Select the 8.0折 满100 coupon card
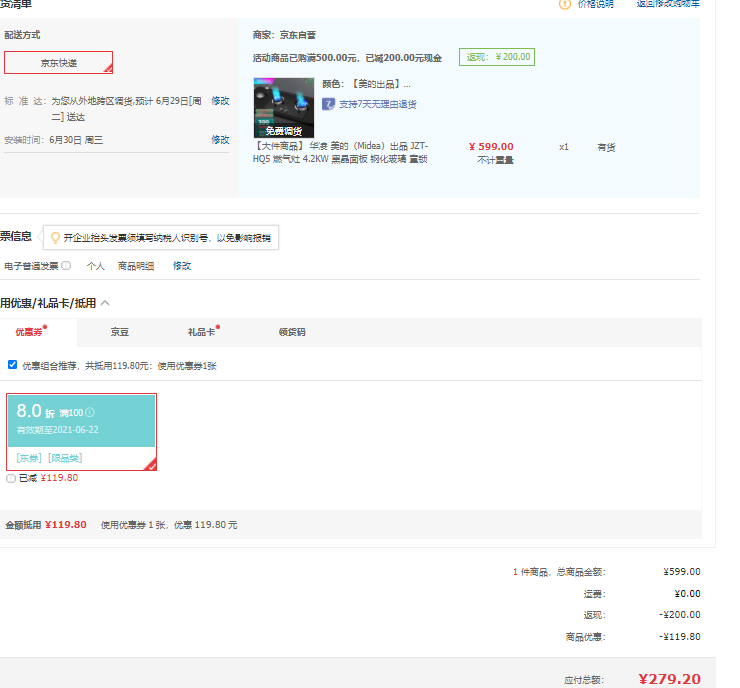This screenshot has width=740, height=688. (x=82, y=432)
